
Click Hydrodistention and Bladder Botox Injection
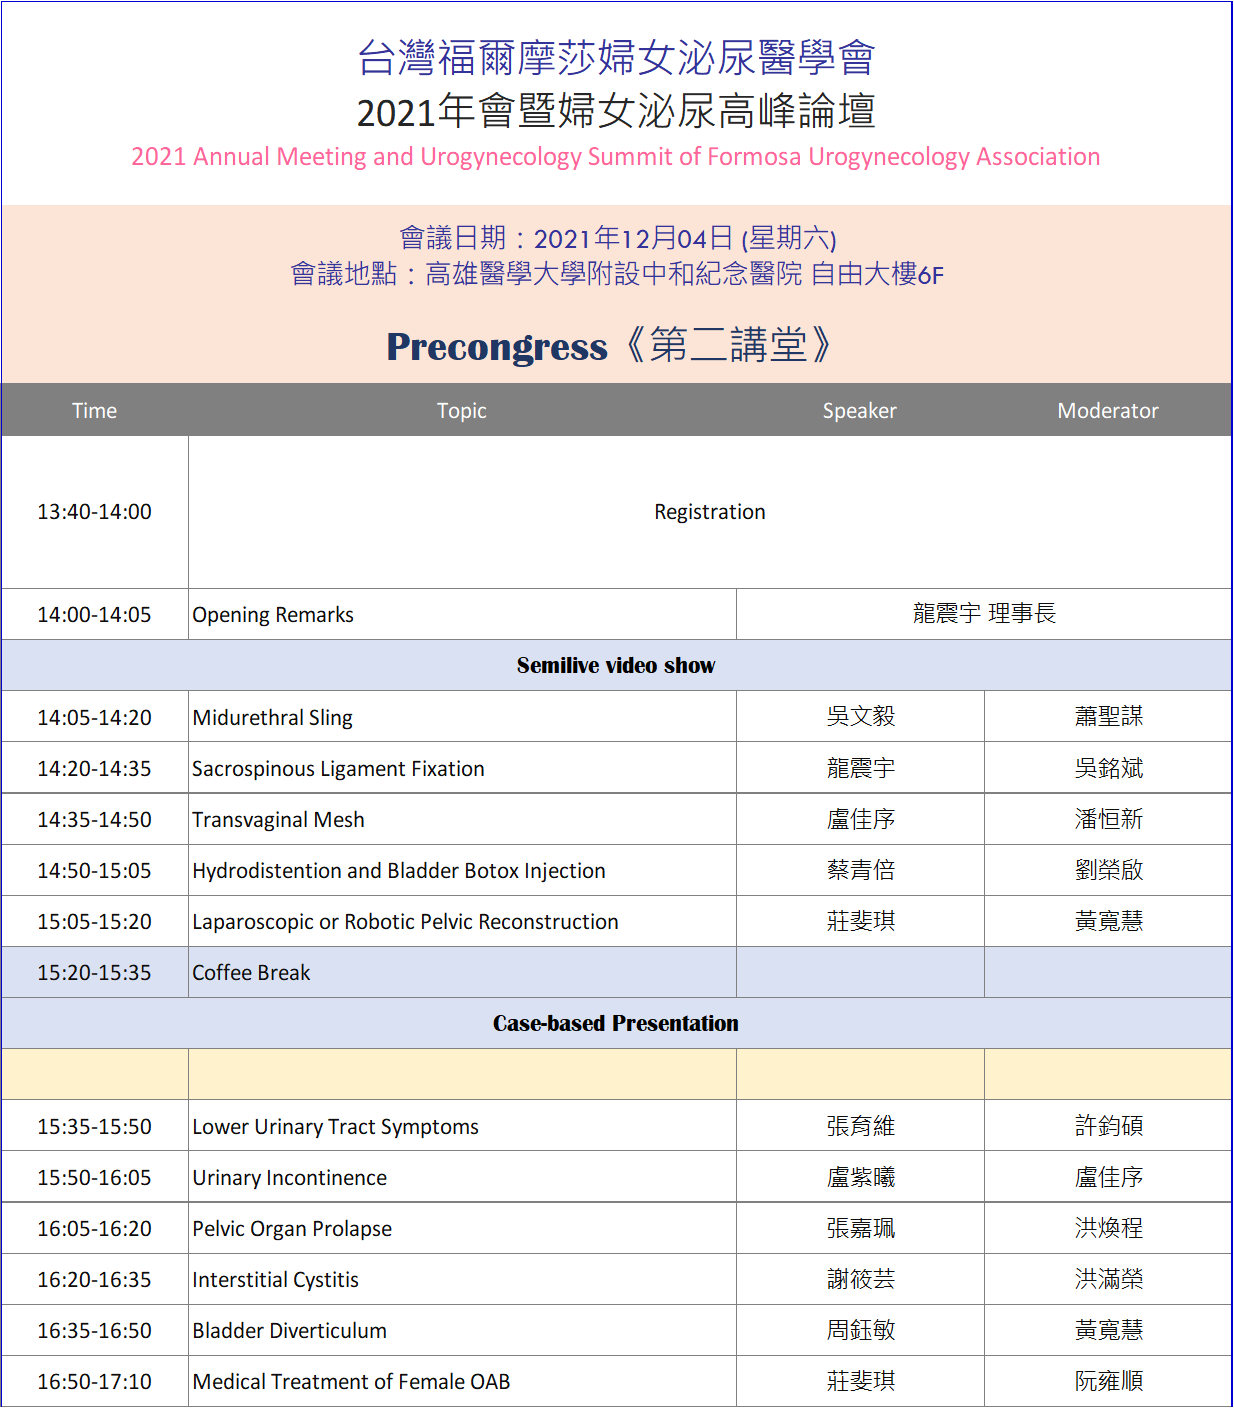[x=398, y=871]
